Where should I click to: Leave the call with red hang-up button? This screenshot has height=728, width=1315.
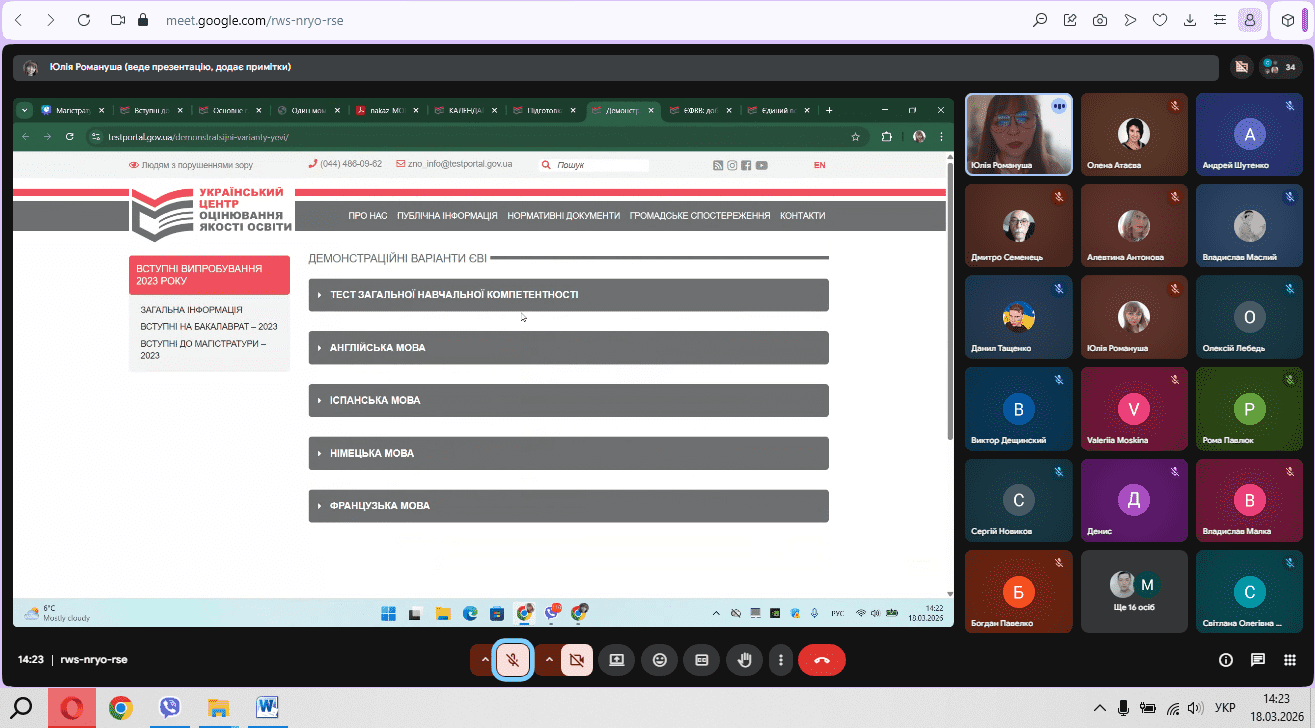(x=822, y=660)
